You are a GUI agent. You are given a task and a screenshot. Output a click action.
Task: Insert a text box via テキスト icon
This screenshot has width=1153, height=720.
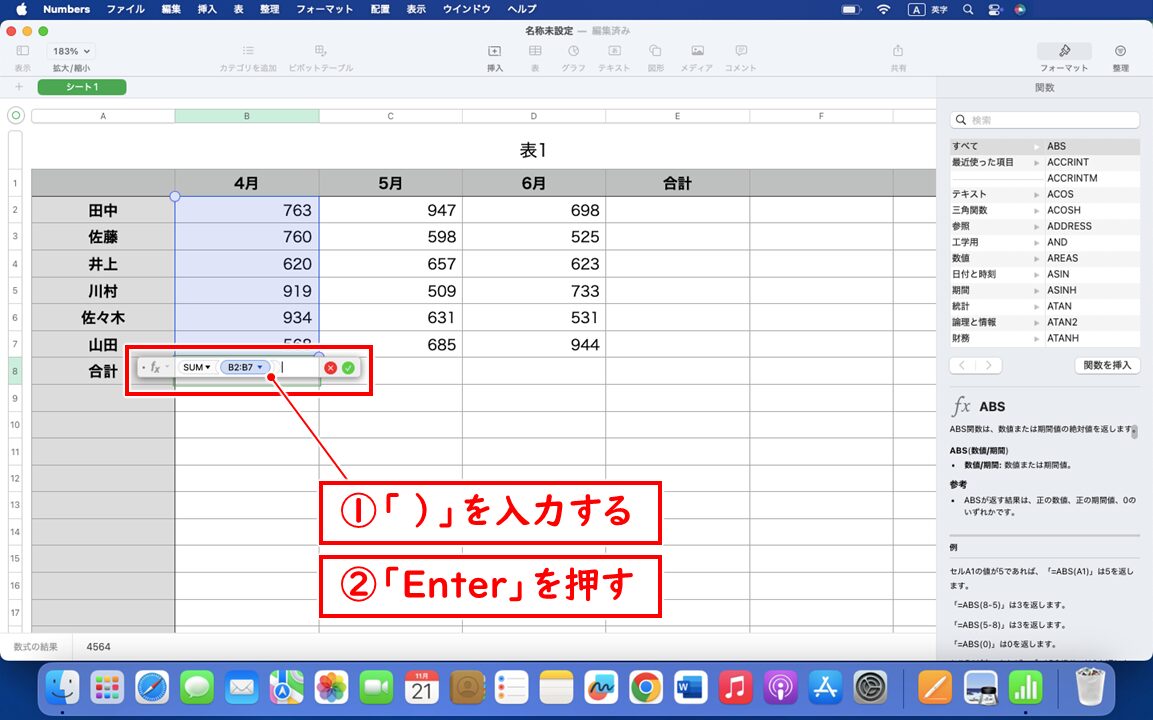[613, 55]
